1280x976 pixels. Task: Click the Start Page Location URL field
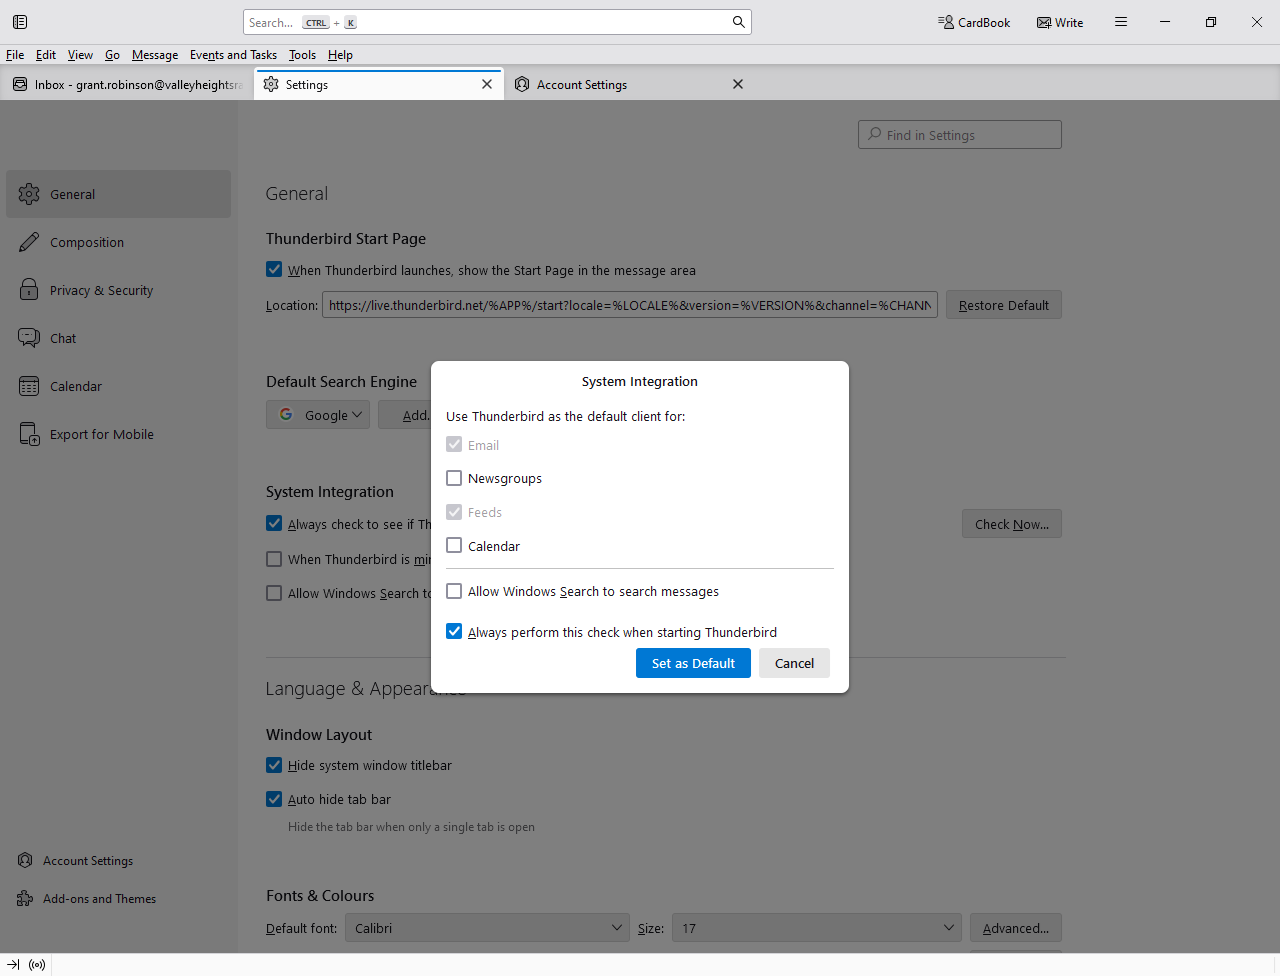(630, 305)
